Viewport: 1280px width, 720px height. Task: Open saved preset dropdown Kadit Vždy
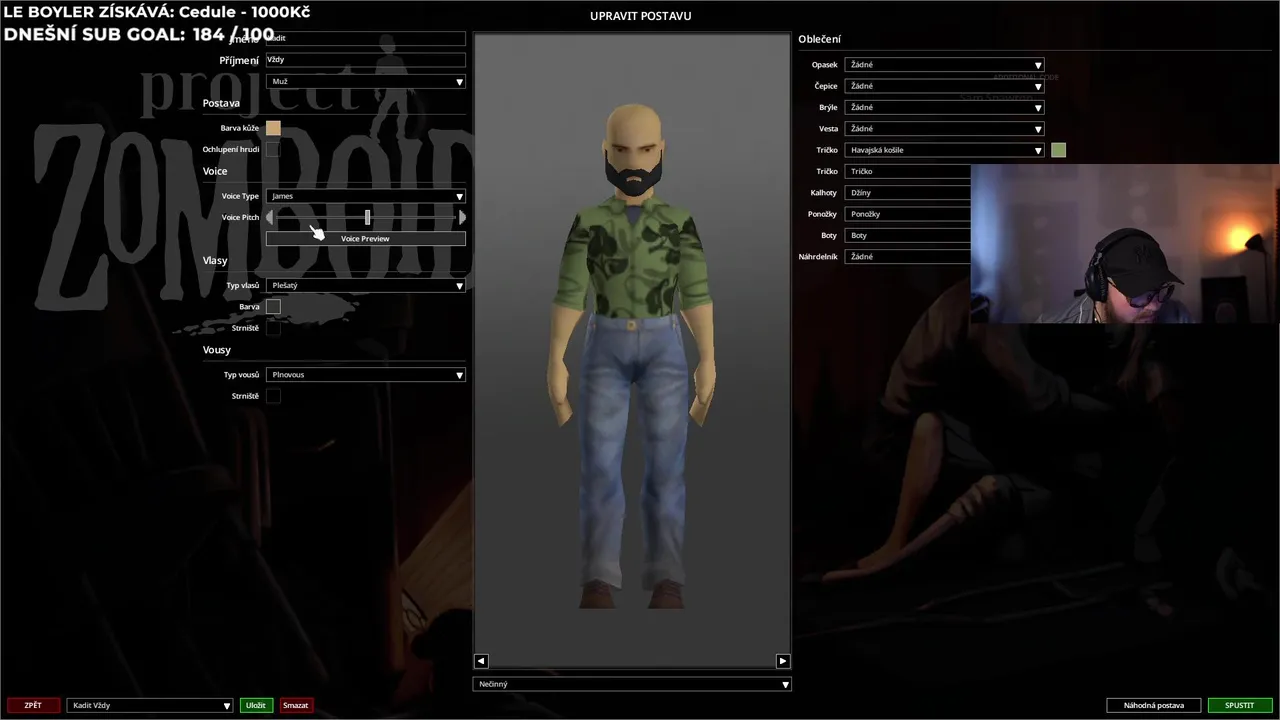(150, 705)
